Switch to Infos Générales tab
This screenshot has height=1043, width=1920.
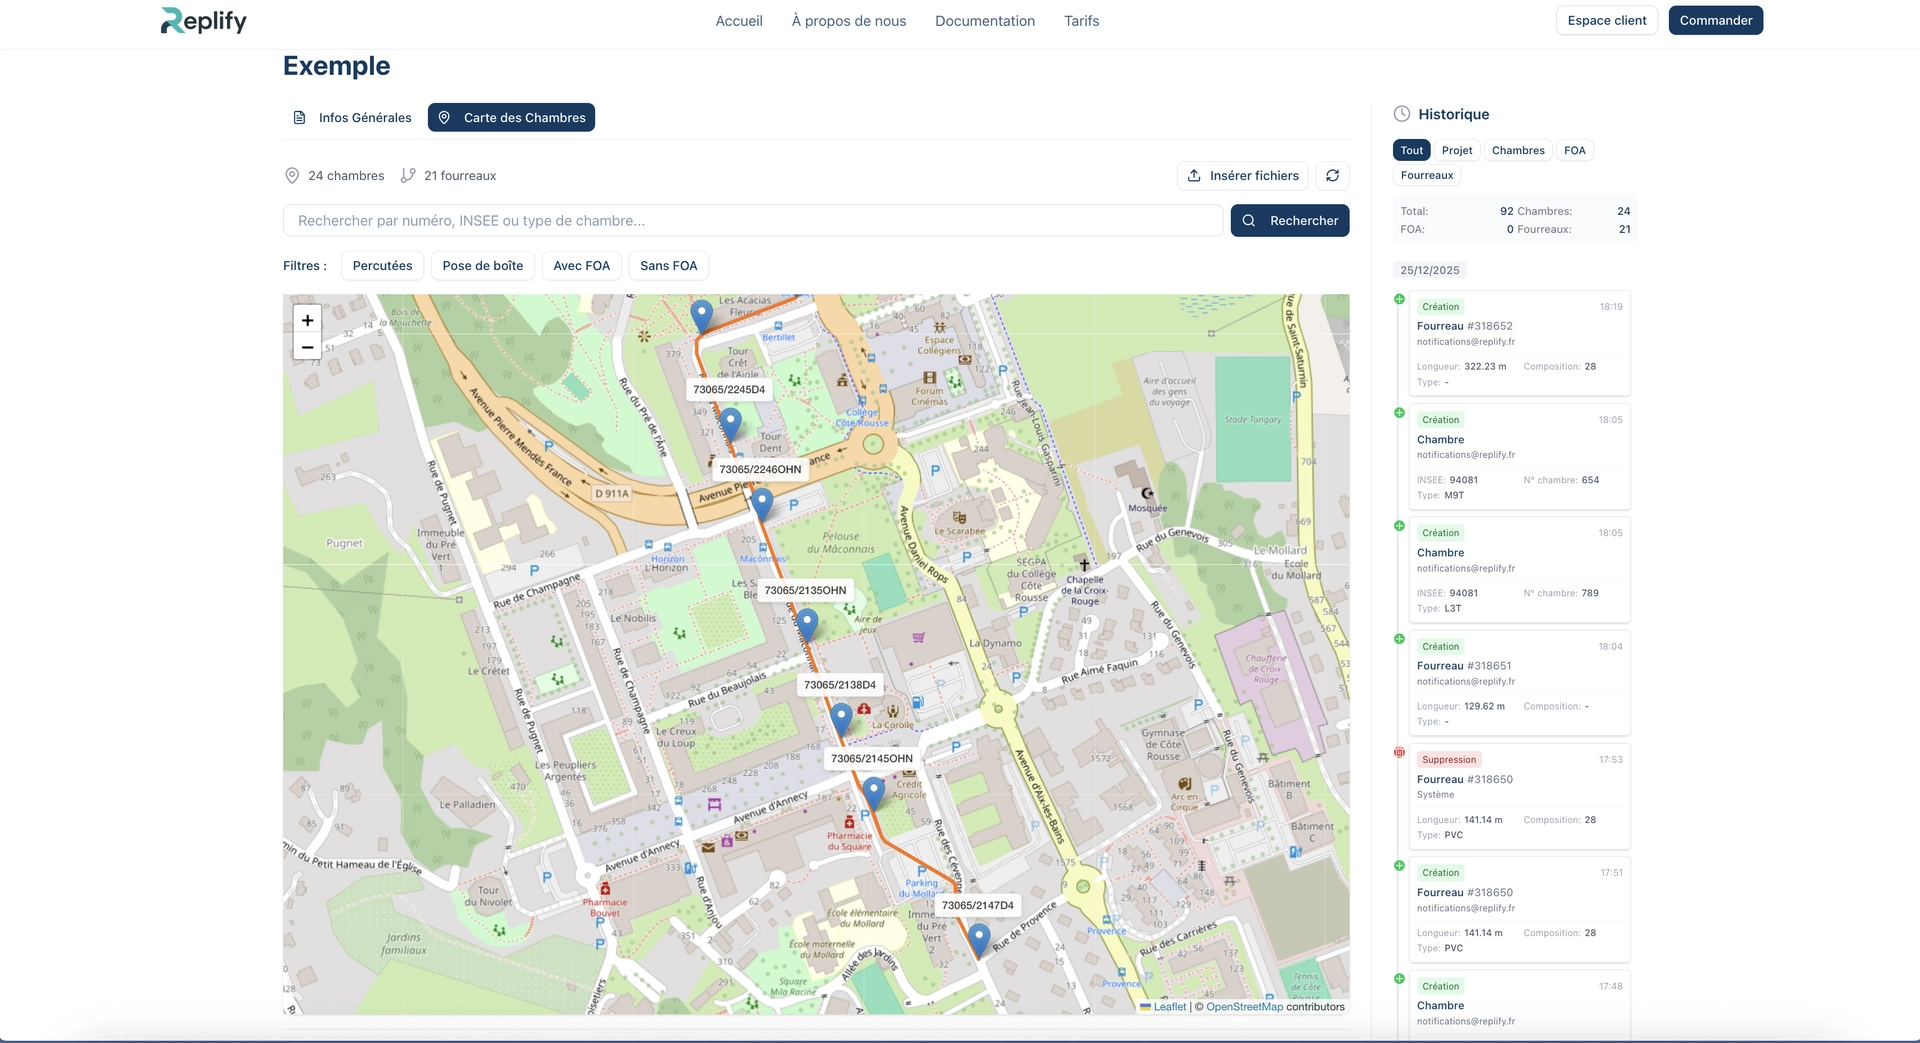352,118
